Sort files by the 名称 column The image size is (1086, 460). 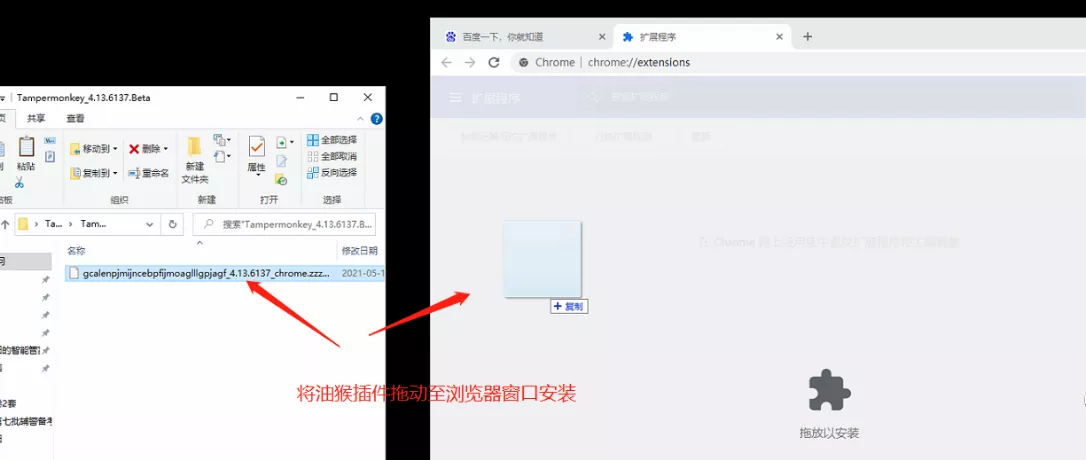click(75, 250)
